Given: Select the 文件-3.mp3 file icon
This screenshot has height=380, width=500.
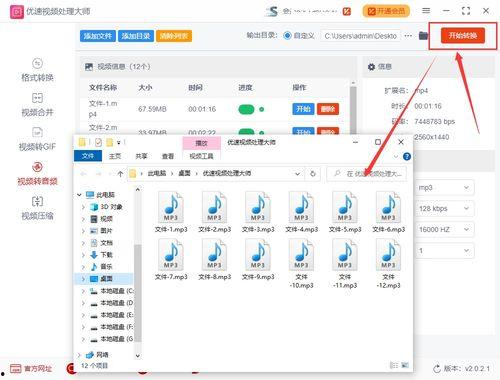Looking at the screenshot, I should pos(258,208).
